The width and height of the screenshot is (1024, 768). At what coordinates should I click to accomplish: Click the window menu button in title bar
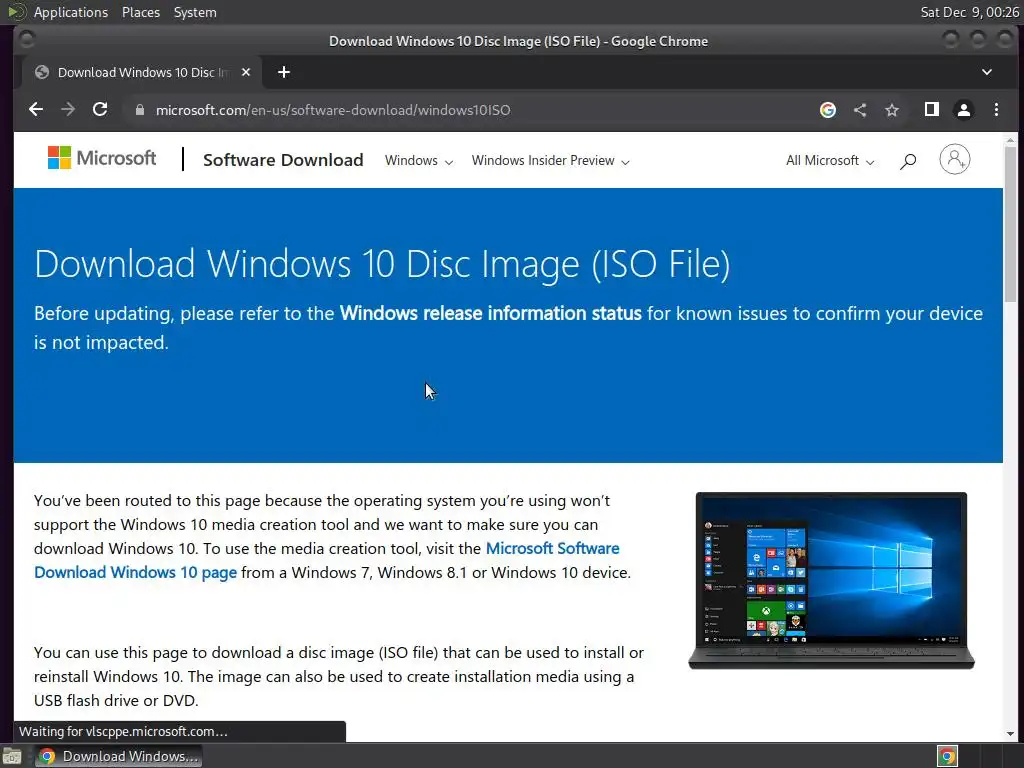(x=27, y=40)
